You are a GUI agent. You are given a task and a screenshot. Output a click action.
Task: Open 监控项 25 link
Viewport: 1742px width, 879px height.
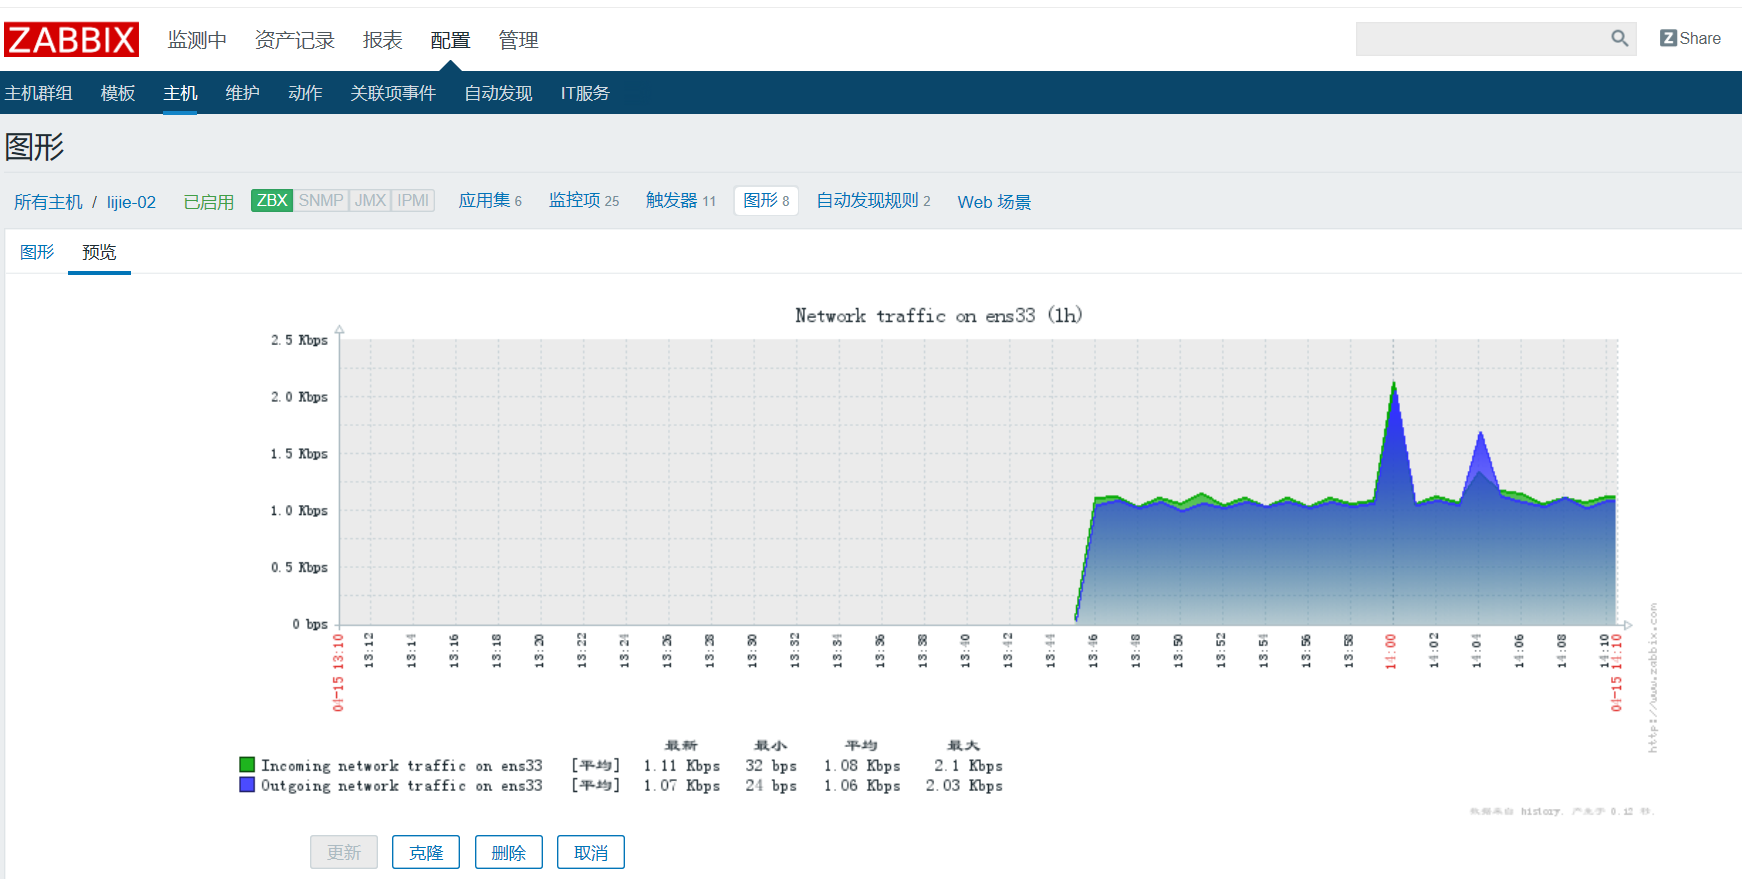(x=584, y=201)
